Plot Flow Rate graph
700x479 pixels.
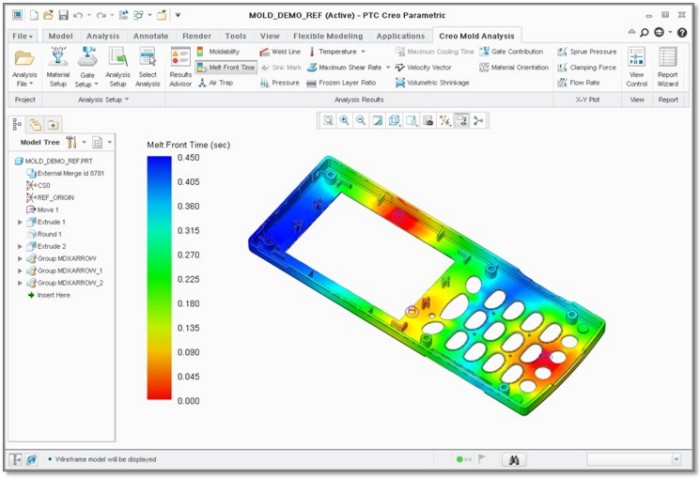[x=579, y=83]
